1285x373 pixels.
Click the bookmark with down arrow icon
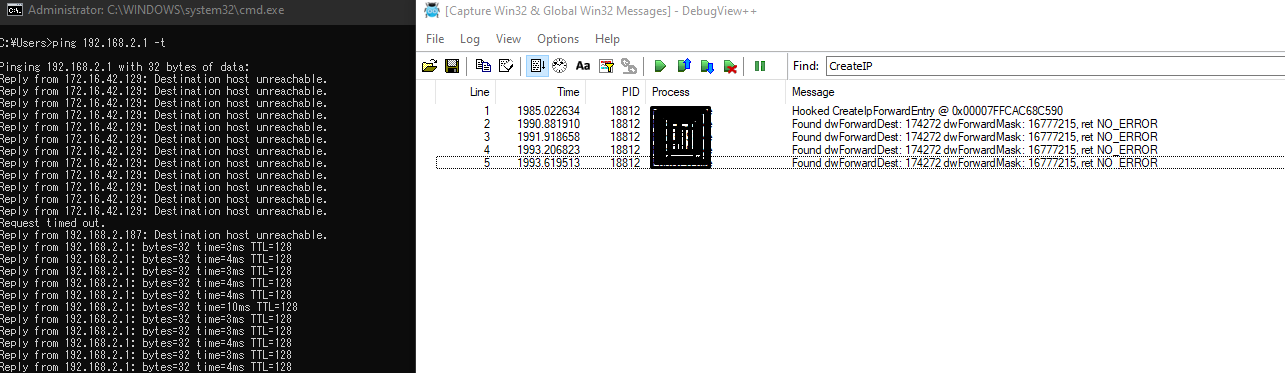(707, 66)
